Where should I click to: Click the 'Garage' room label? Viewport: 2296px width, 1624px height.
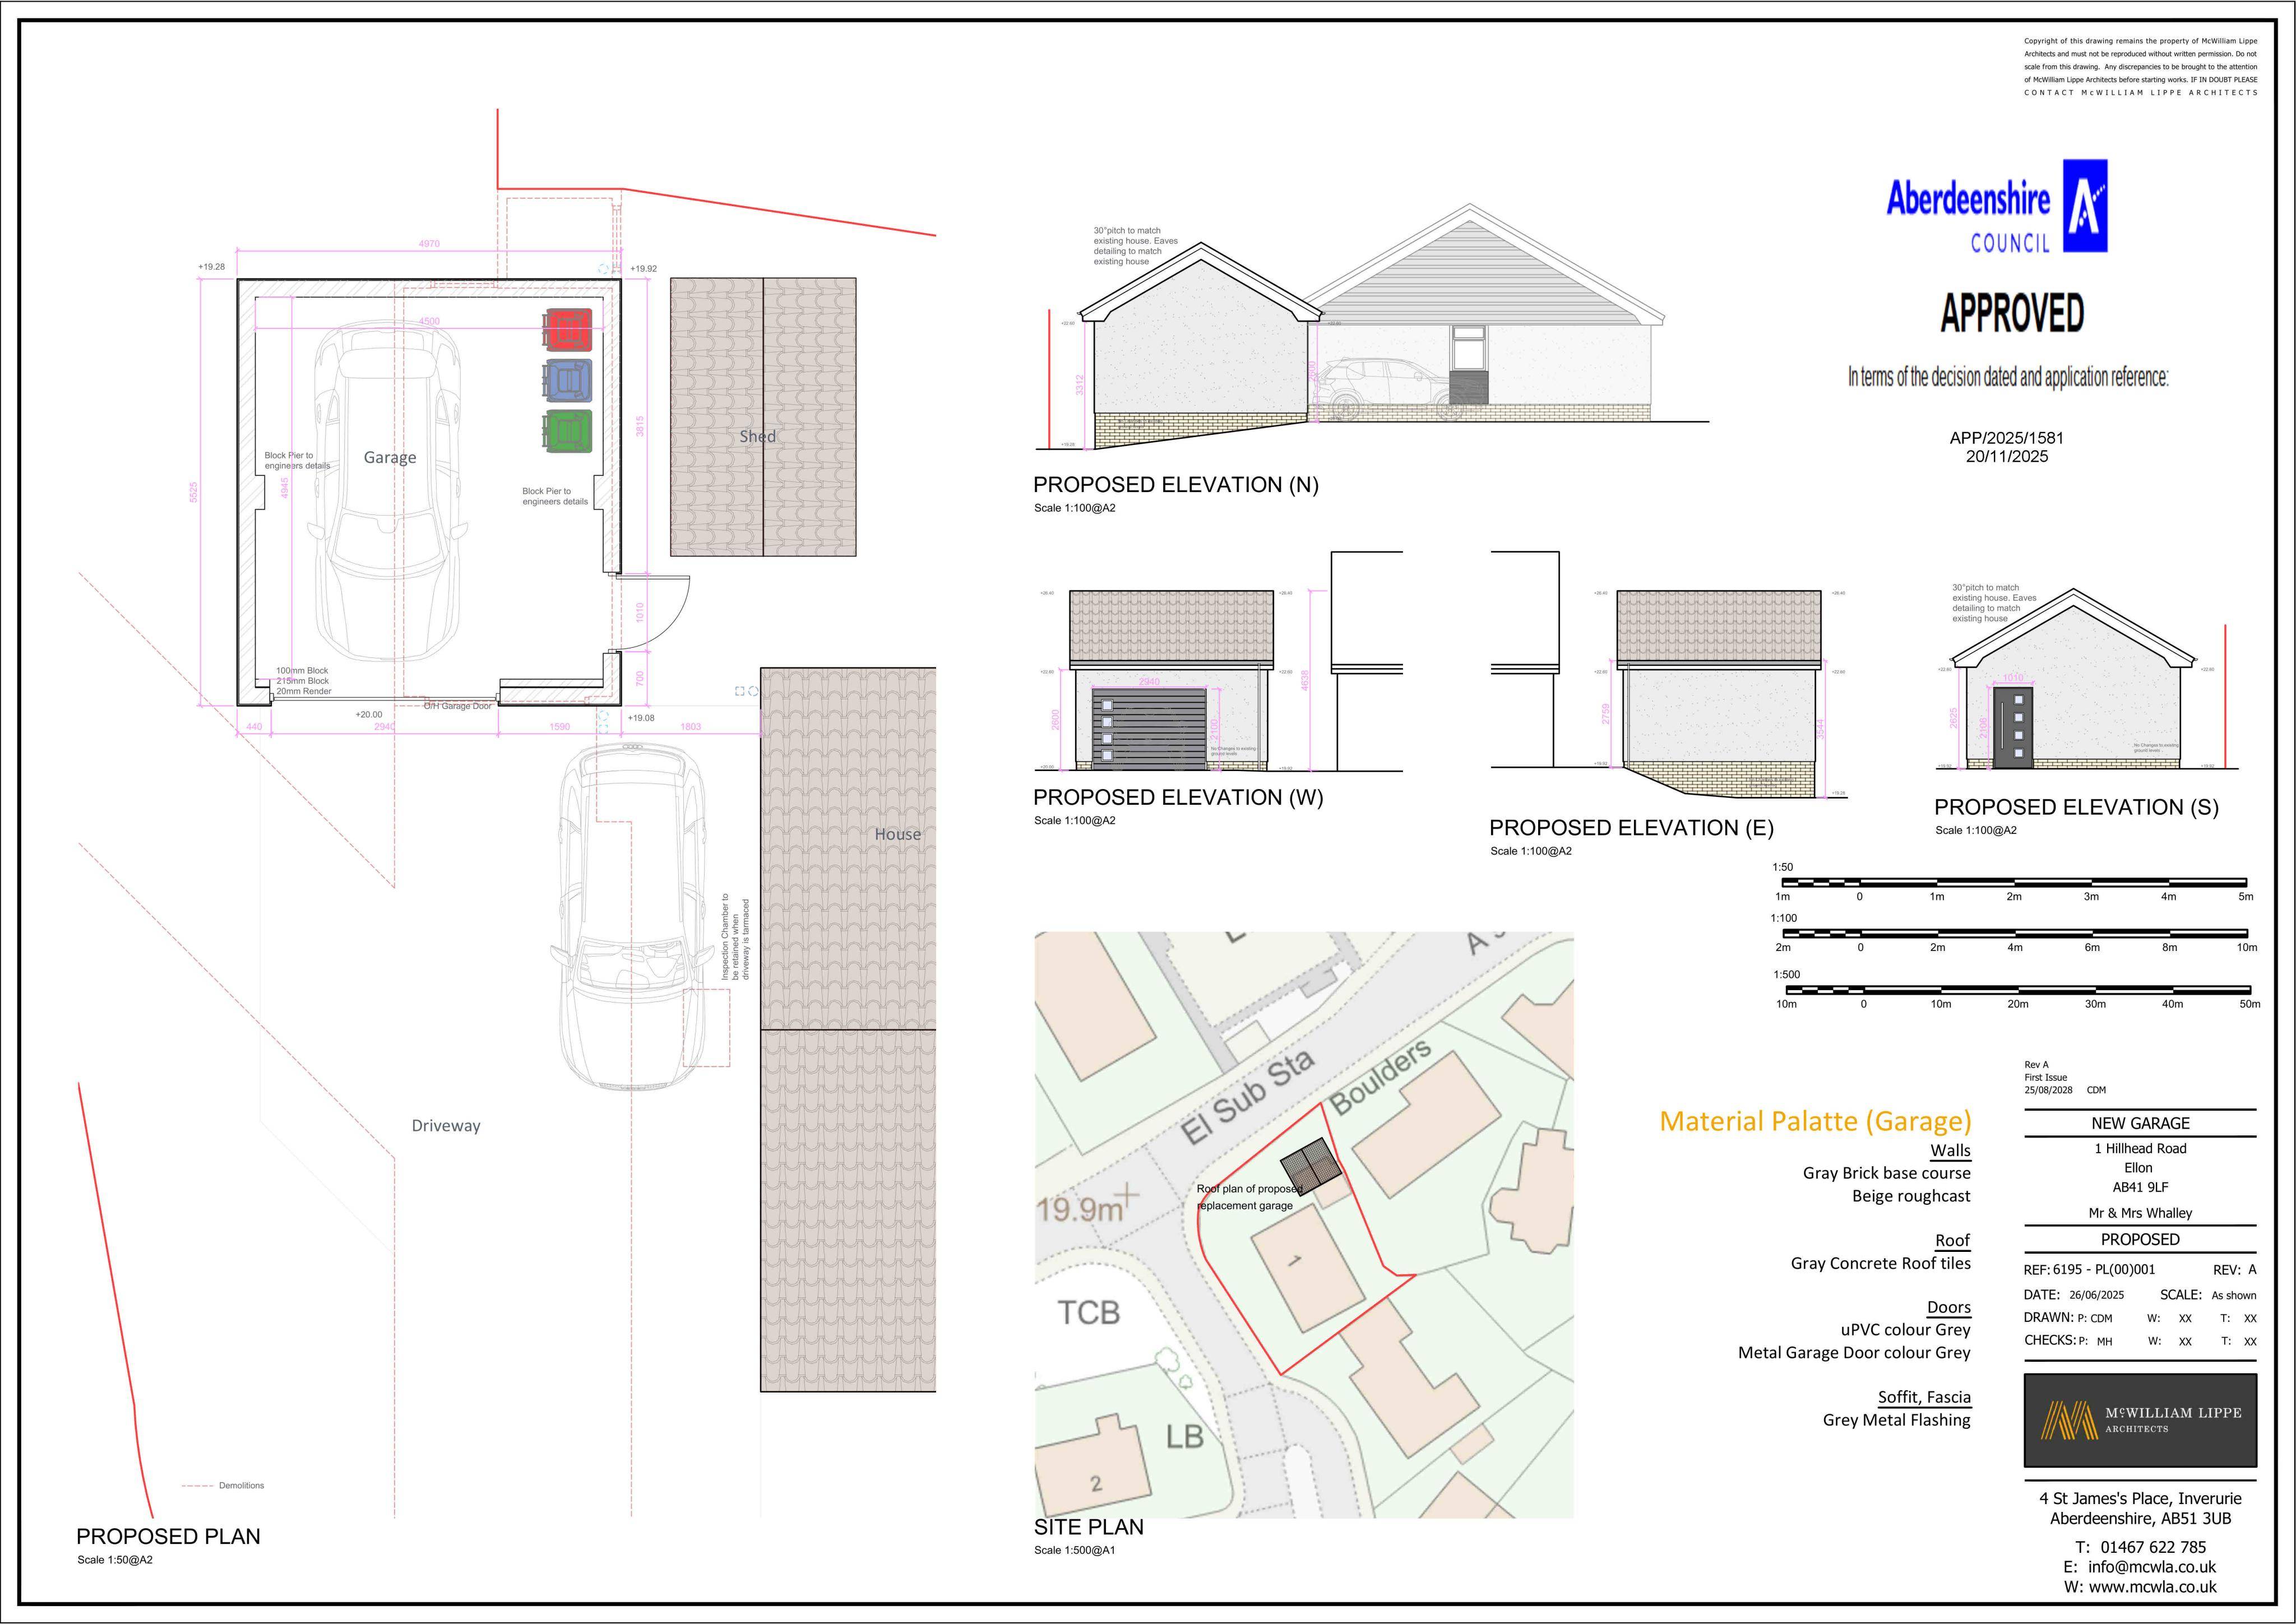pyautogui.click(x=390, y=458)
